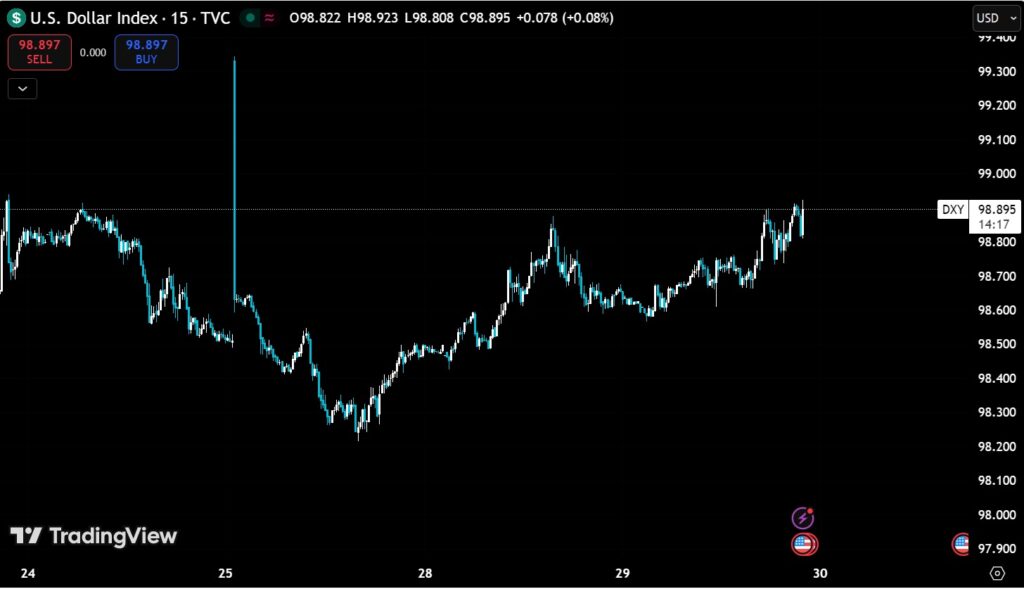This screenshot has width=1024, height=589.
Task: Click the 99.300 price axis label
Action: (x=997, y=71)
